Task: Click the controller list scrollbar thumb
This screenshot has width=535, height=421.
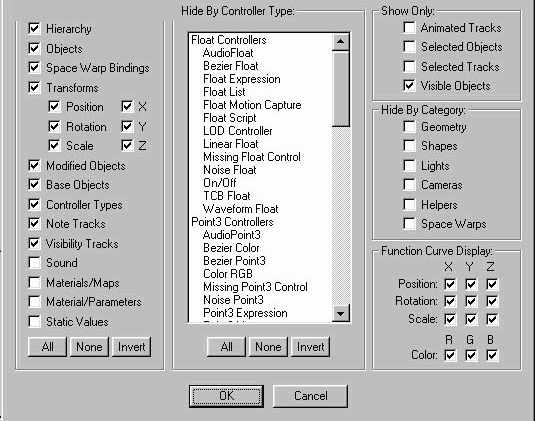Action: click(x=341, y=89)
